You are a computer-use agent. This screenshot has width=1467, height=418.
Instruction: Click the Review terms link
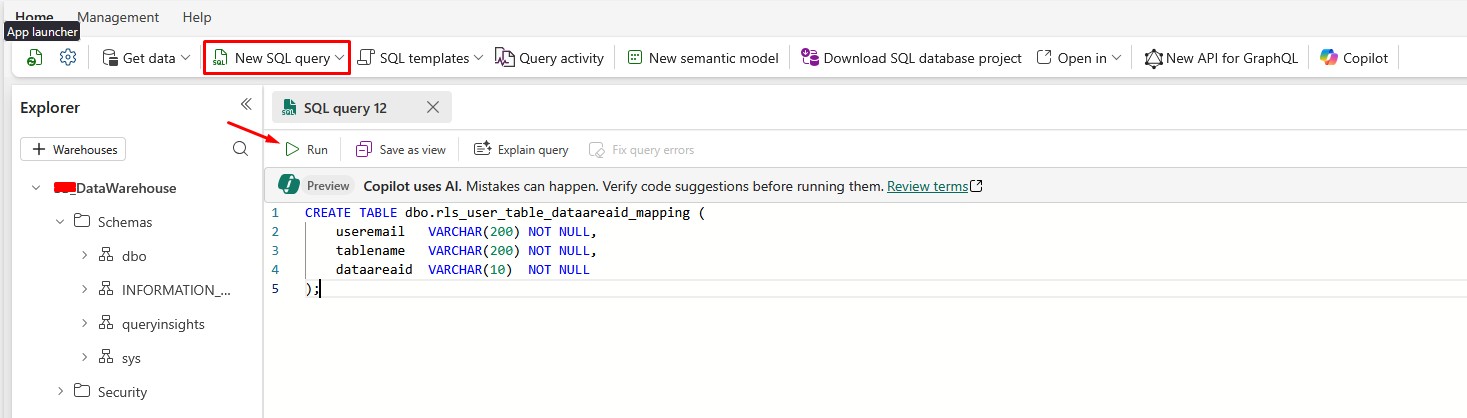coord(927,186)
